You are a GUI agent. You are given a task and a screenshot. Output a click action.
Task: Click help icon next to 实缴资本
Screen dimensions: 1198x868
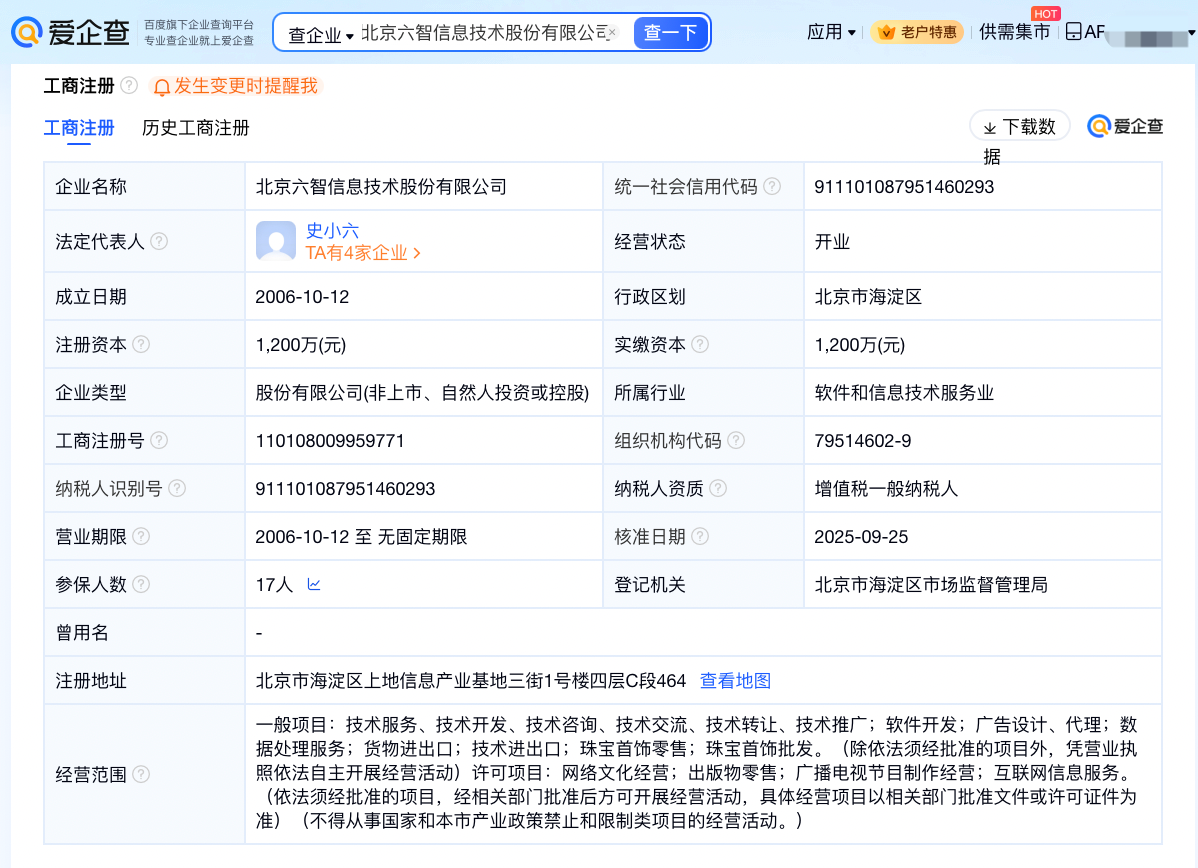pos(700,345)
